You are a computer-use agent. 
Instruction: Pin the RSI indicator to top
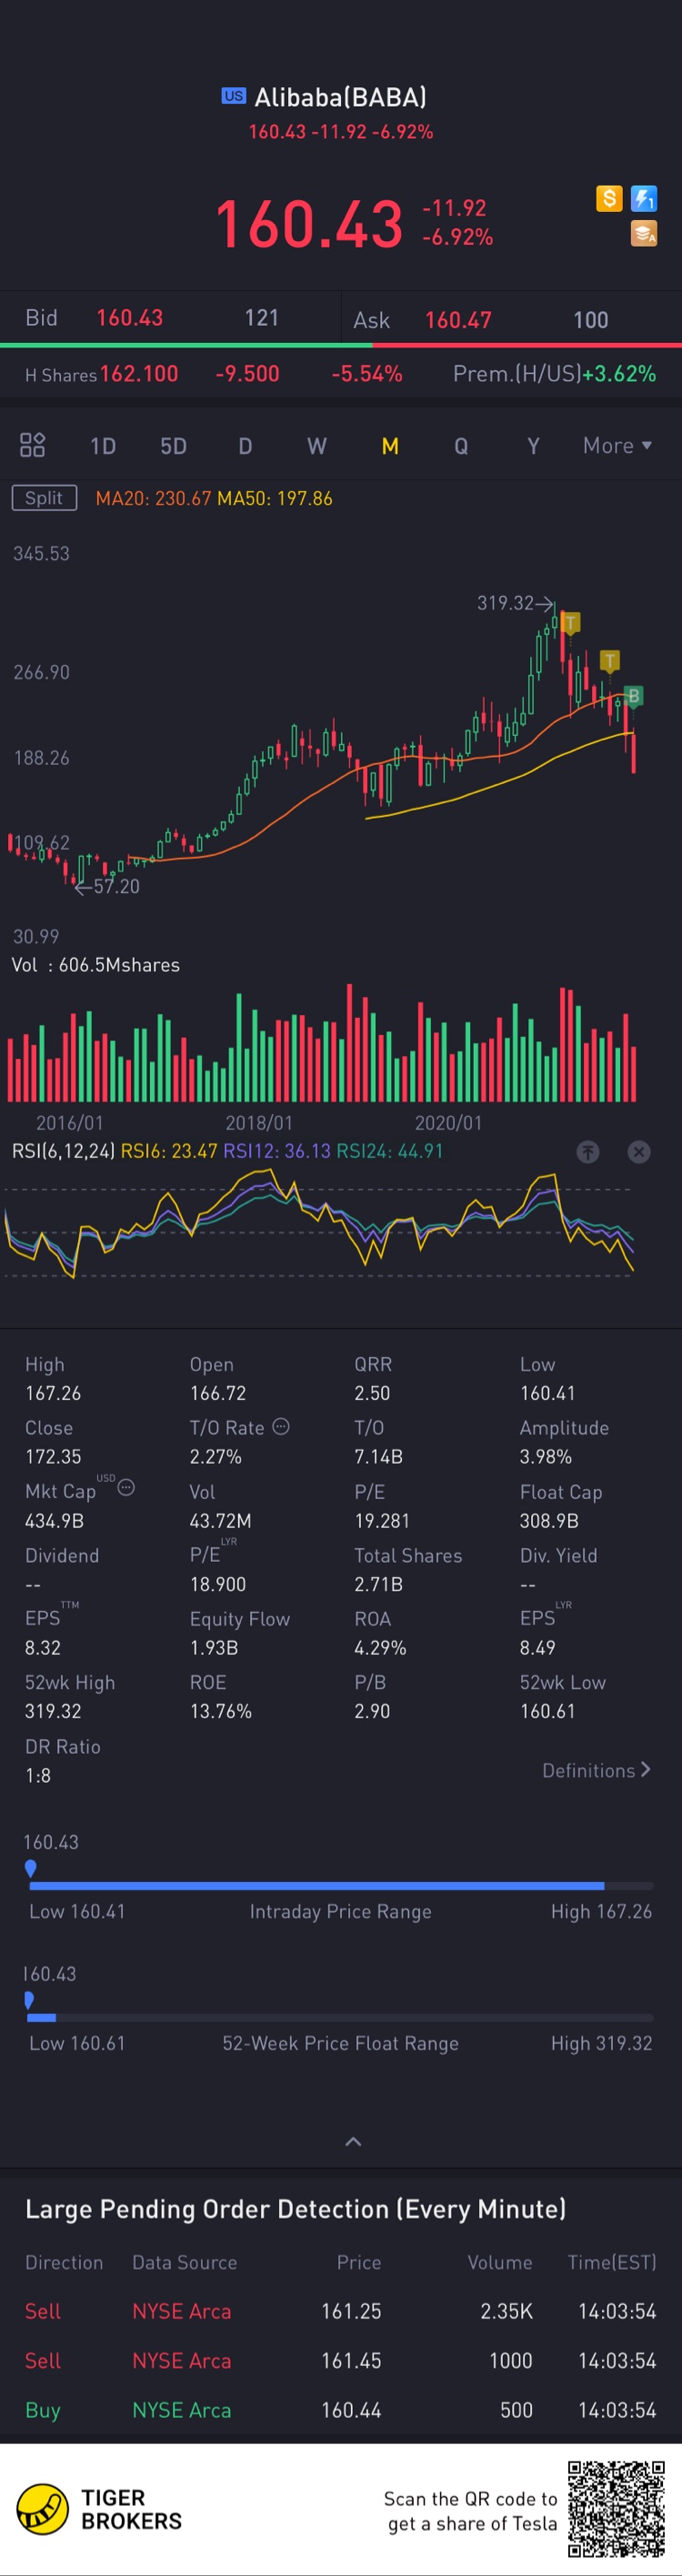(588, 1152)
